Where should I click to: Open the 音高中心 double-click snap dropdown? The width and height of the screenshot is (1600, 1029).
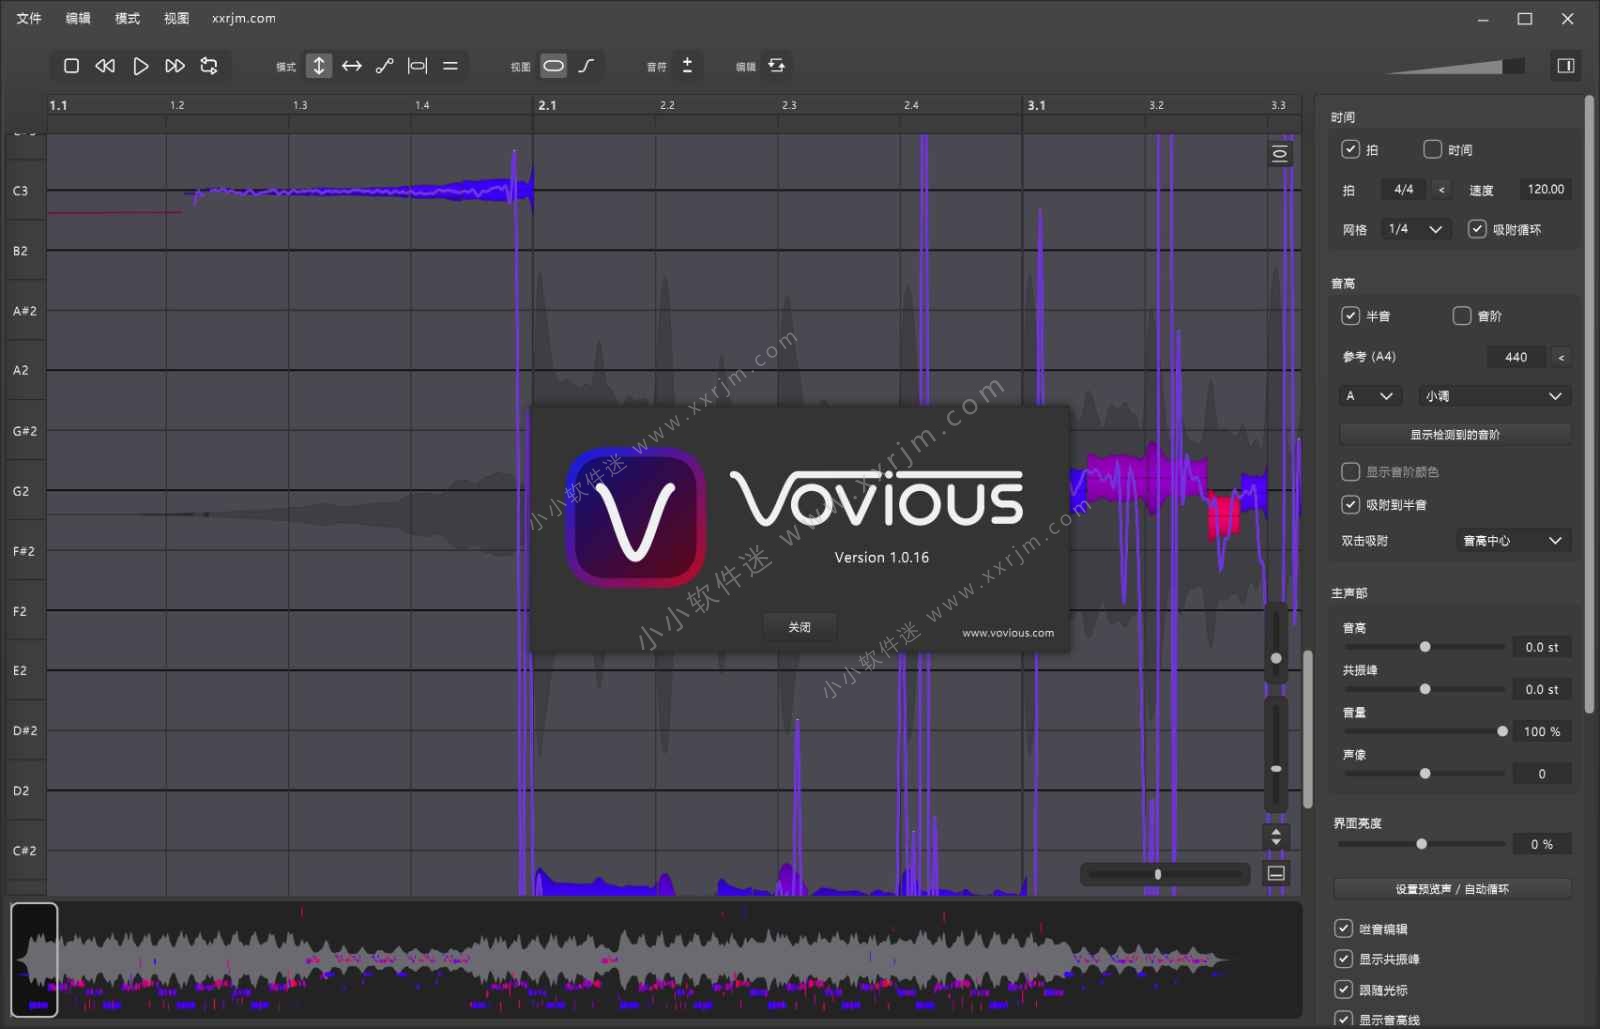tap(1512, 541)
